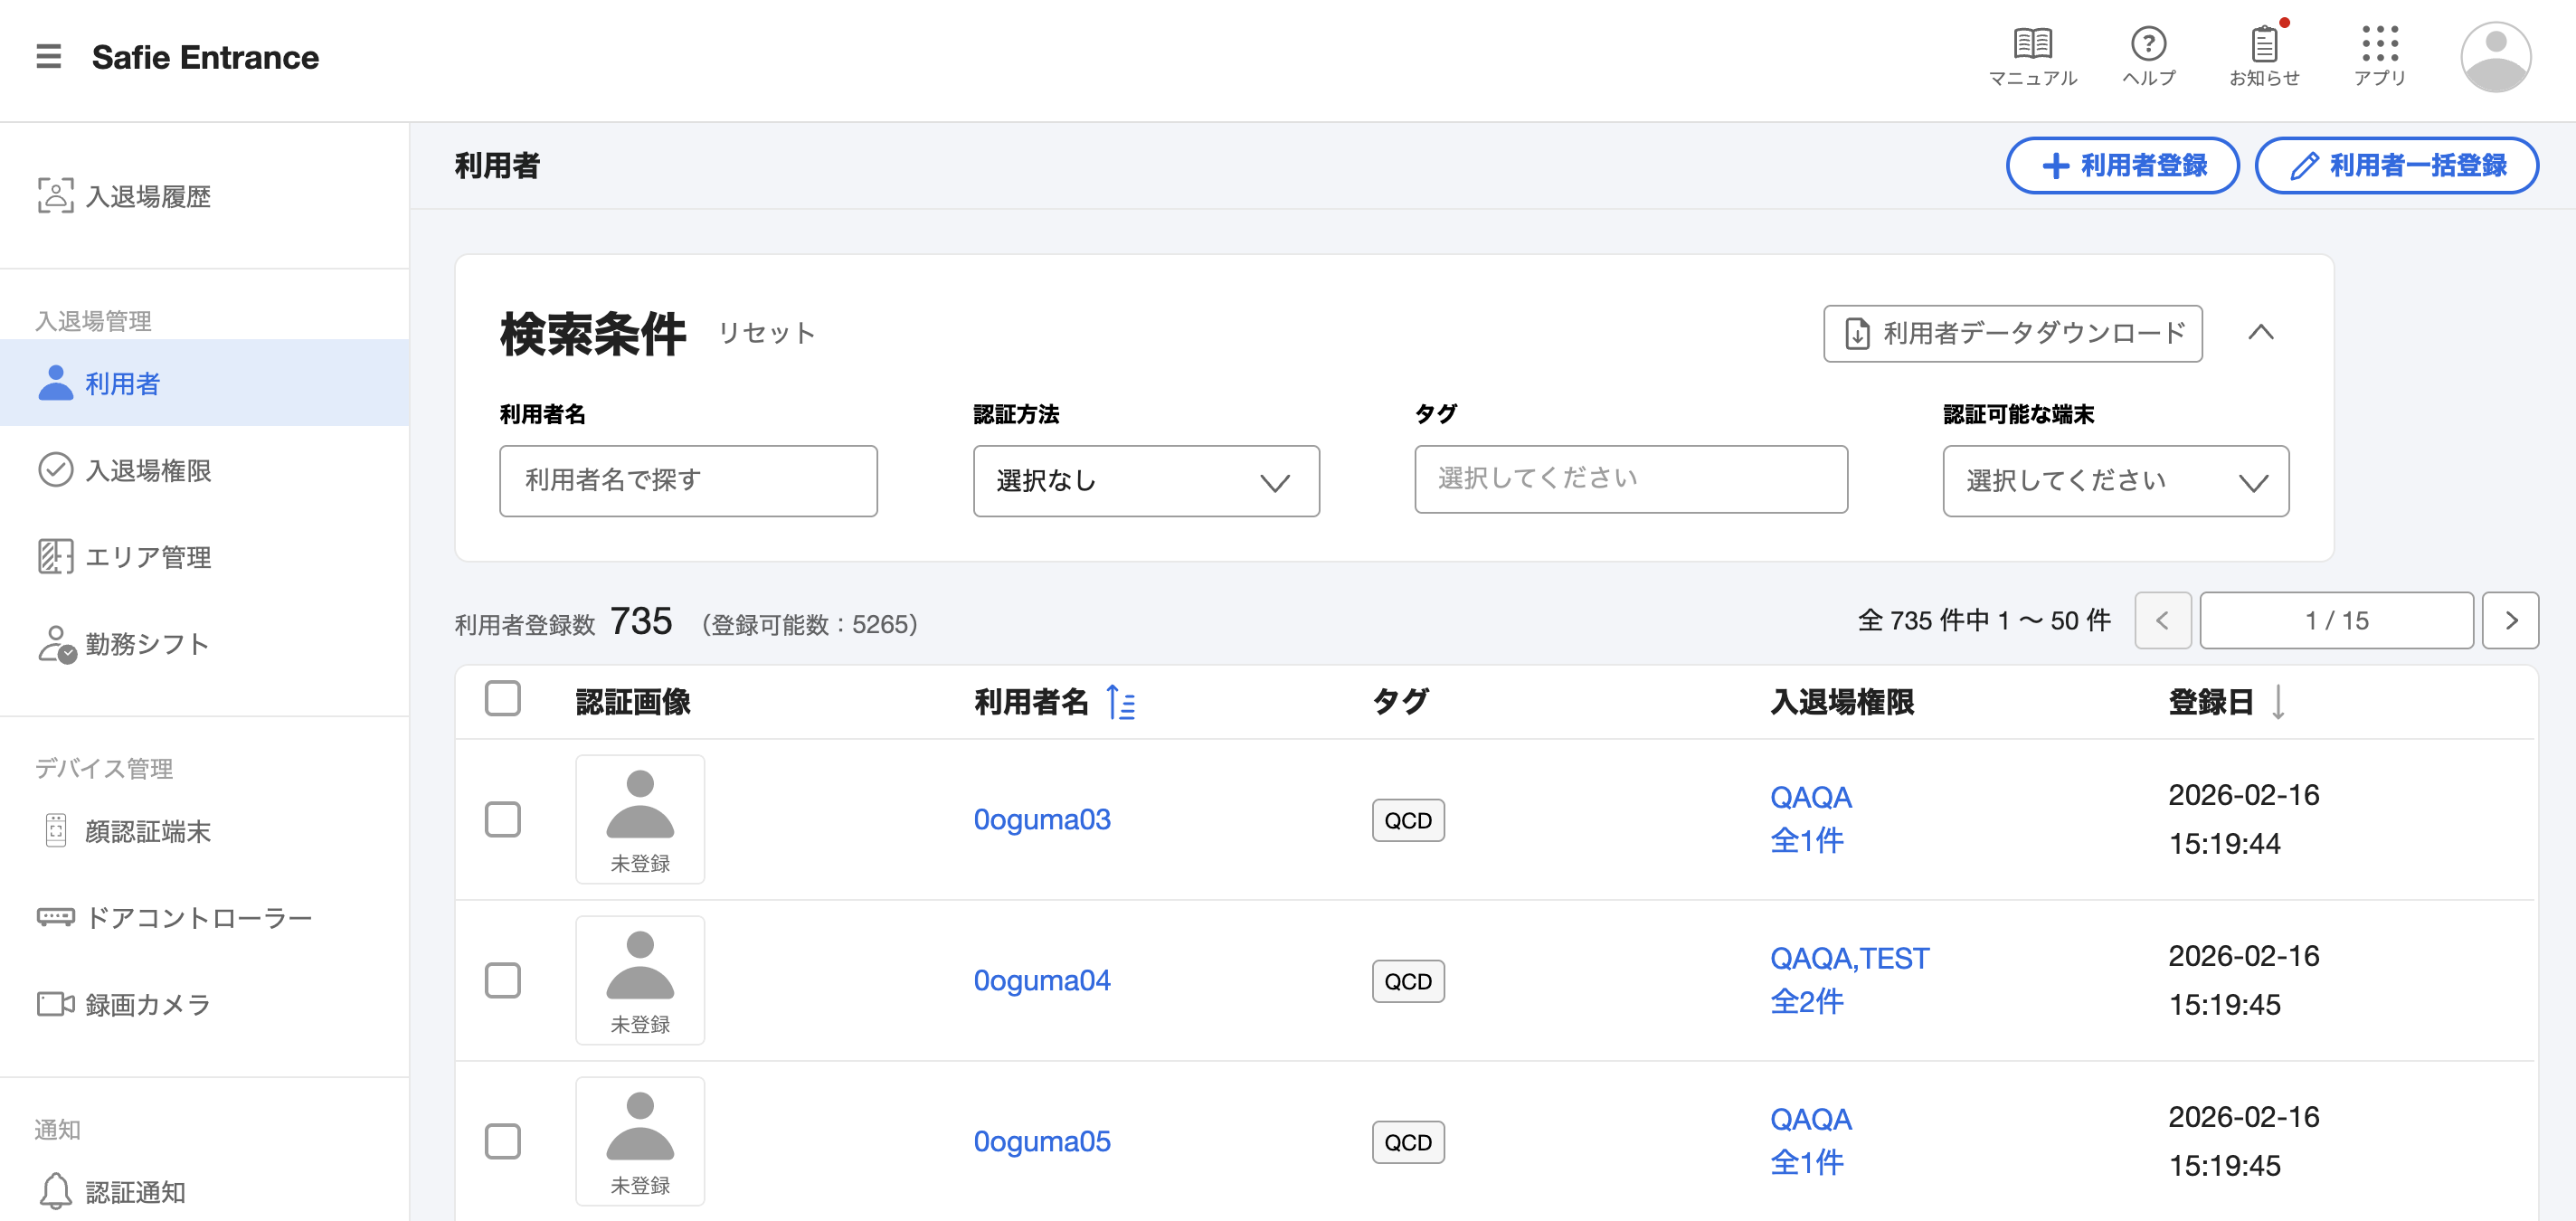Click the タグ selection field
2576x1221 pixels.
click(1630, 479)
